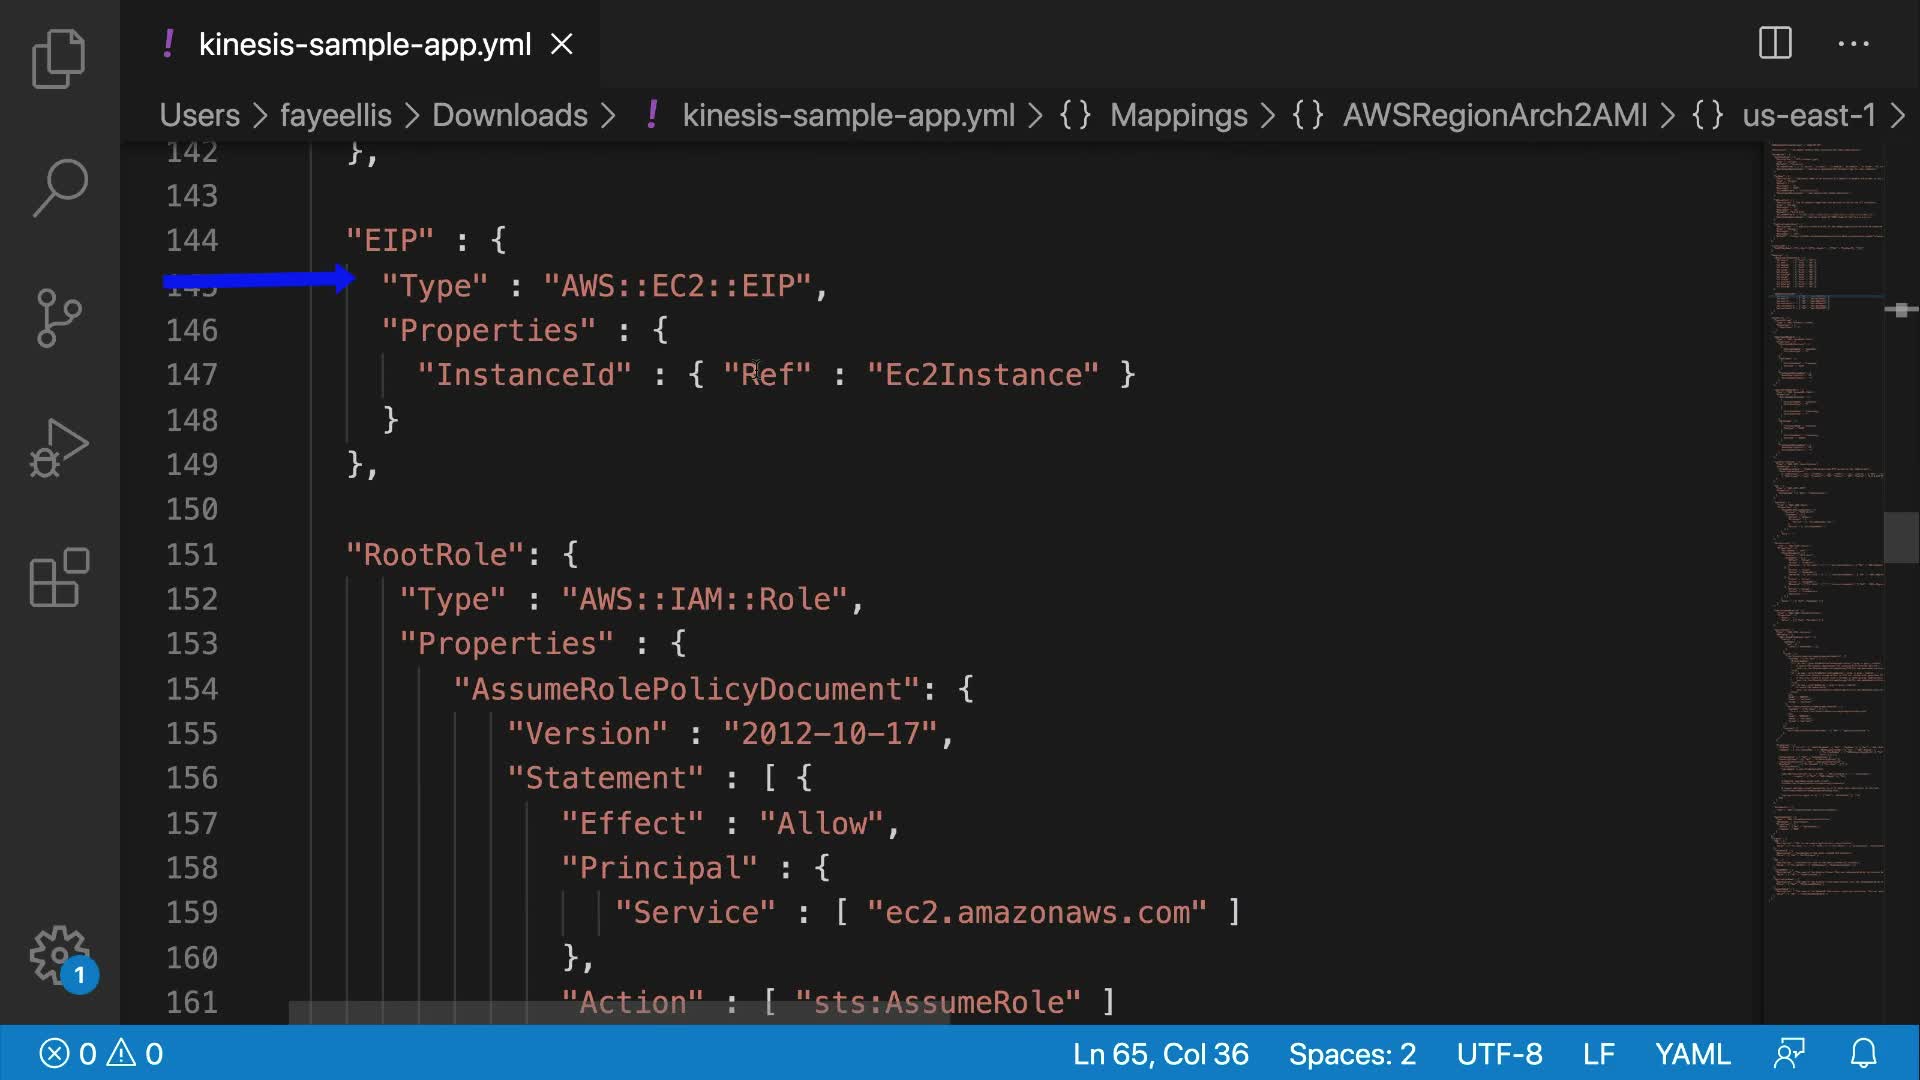Open the Search view in the activity bar
Viewport: 1920px width, 1080px height.
59,187
